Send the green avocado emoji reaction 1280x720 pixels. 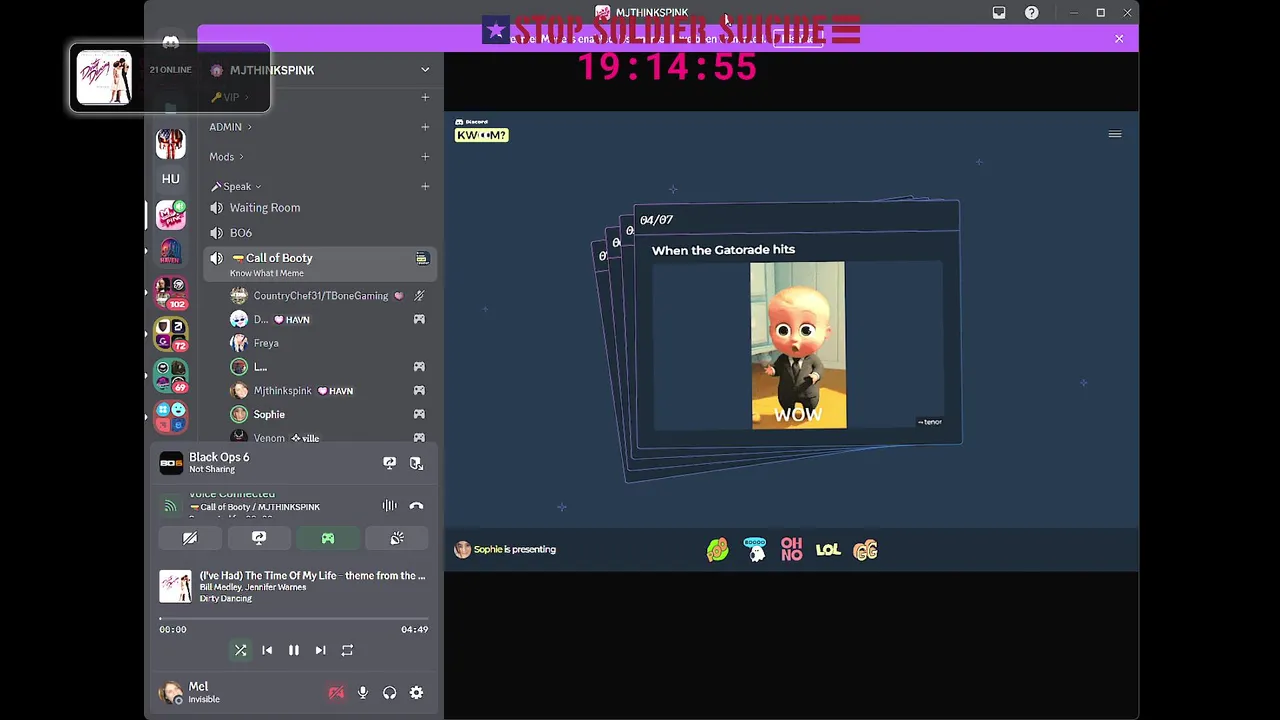[x=717, y=549]
